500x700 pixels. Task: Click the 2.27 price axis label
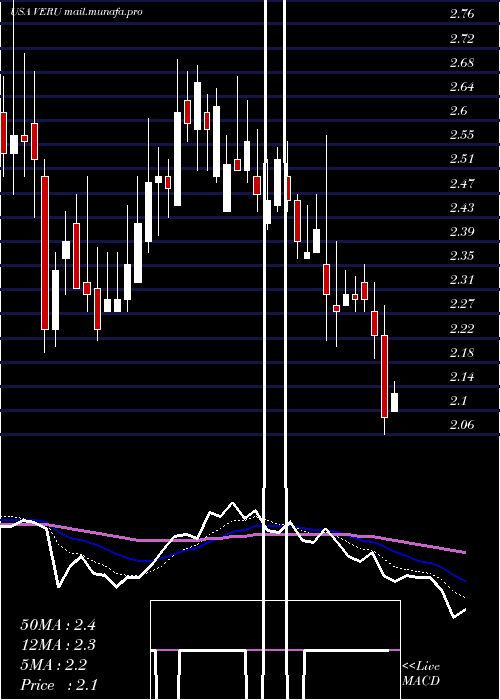[x=462, y=304]
